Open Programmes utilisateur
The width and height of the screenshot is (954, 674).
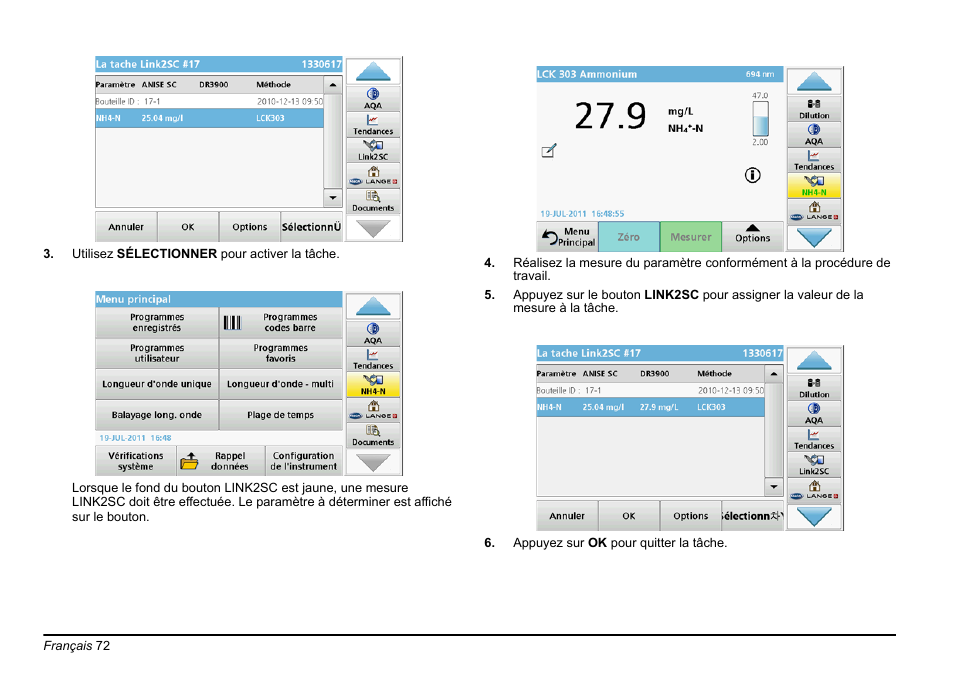coord(157,353)
